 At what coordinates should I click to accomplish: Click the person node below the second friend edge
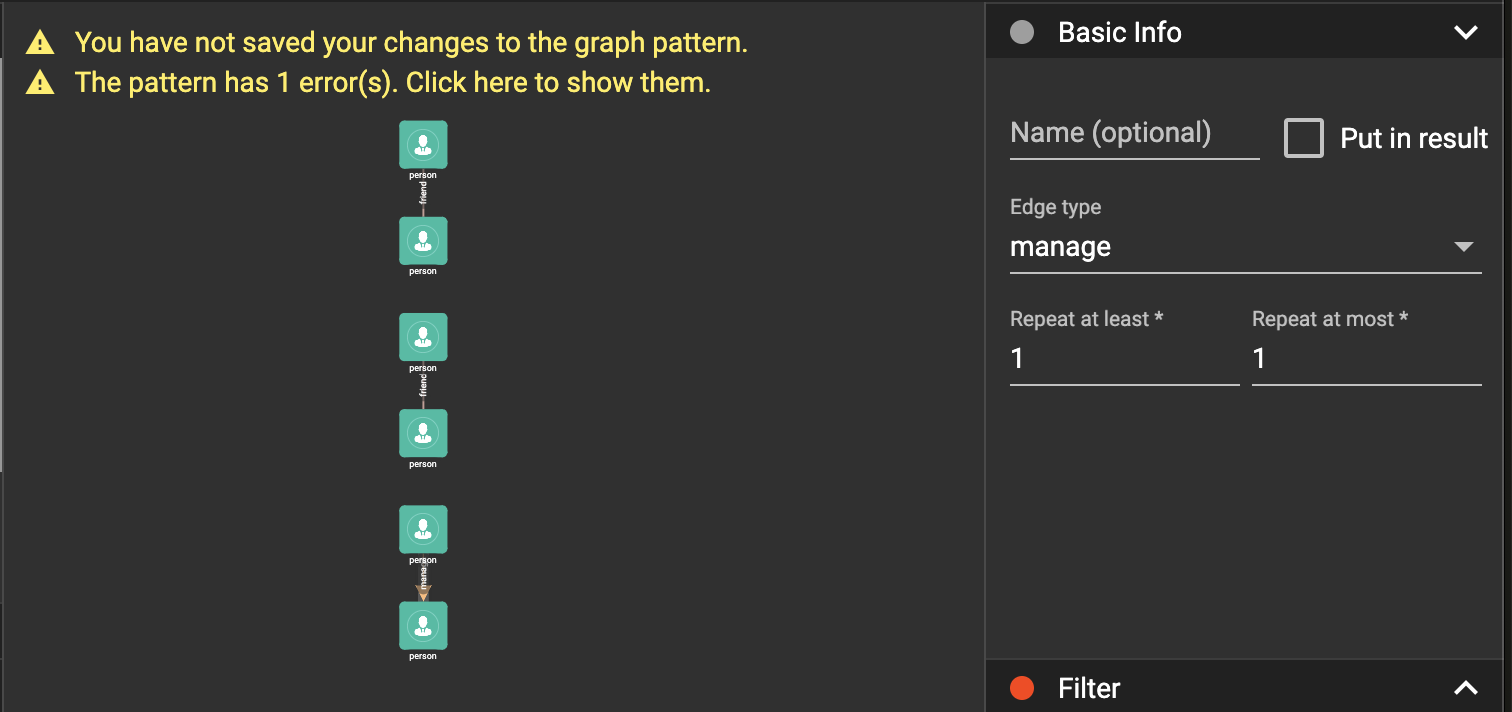[423, 433]
